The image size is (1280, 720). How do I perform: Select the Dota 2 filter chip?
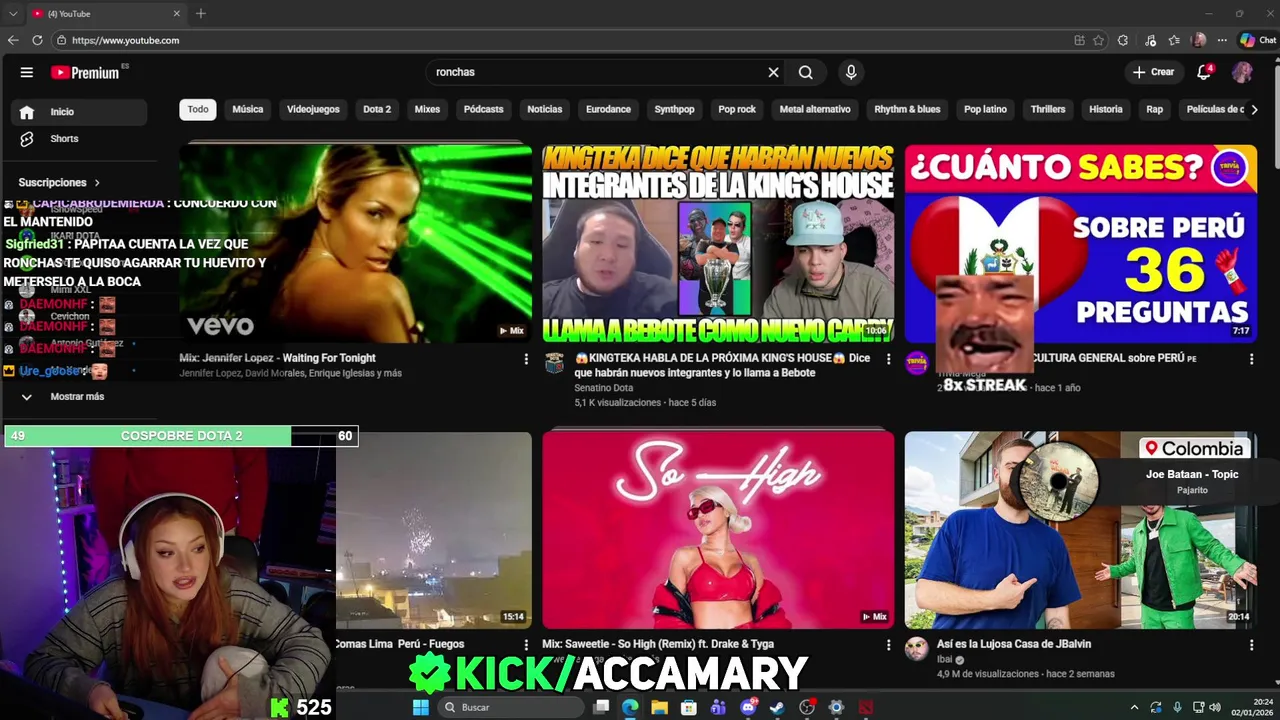(x=377, y=109)
